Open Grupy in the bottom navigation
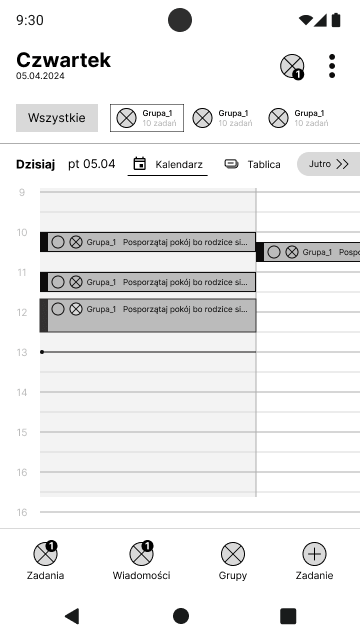 pyautogui.click(x=233, y=560)
